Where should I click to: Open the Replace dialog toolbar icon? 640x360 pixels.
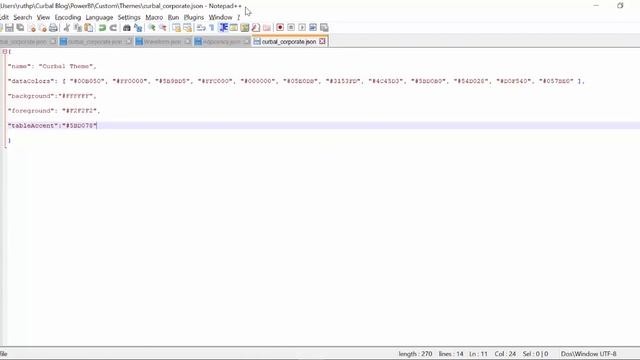pyautogui.click(x=138, y=28)
